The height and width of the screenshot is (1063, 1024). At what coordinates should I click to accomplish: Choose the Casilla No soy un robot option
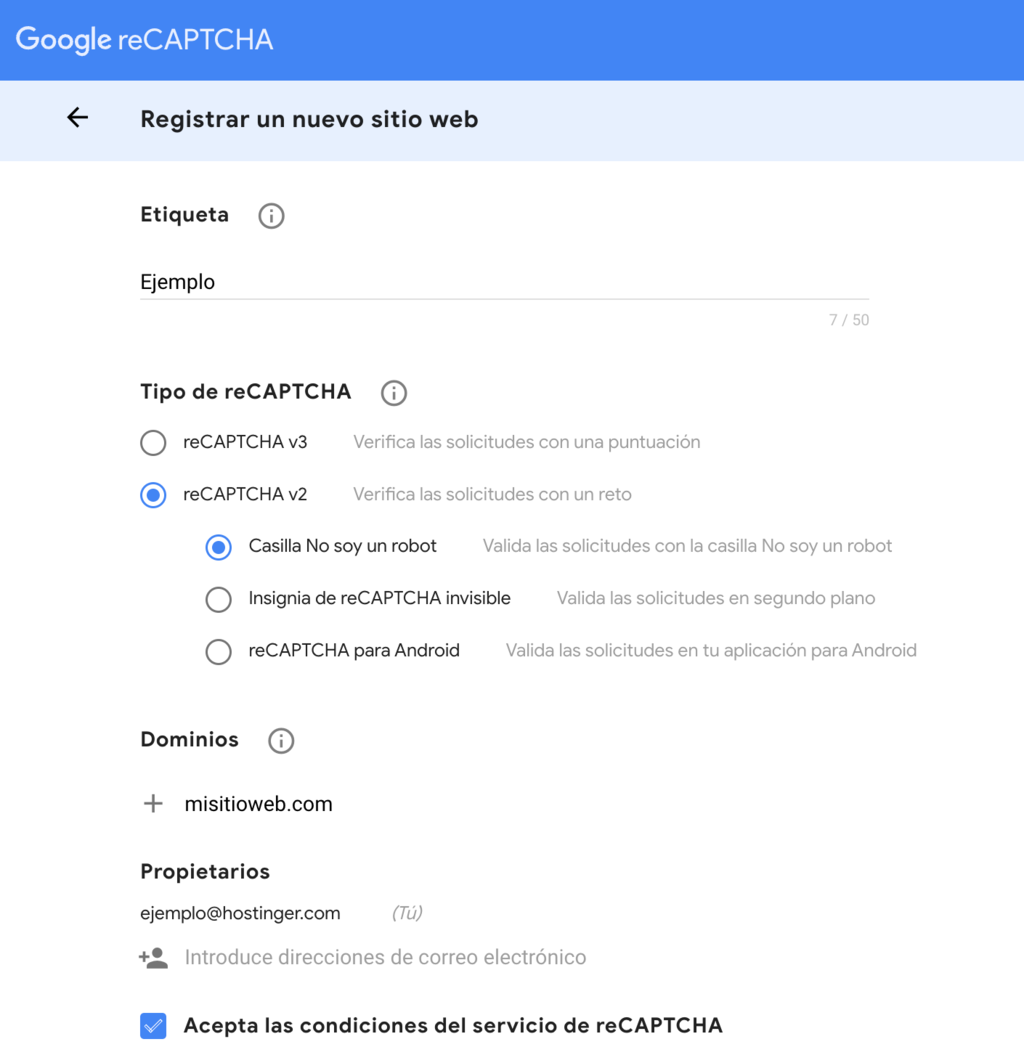(x=218, y=547)
